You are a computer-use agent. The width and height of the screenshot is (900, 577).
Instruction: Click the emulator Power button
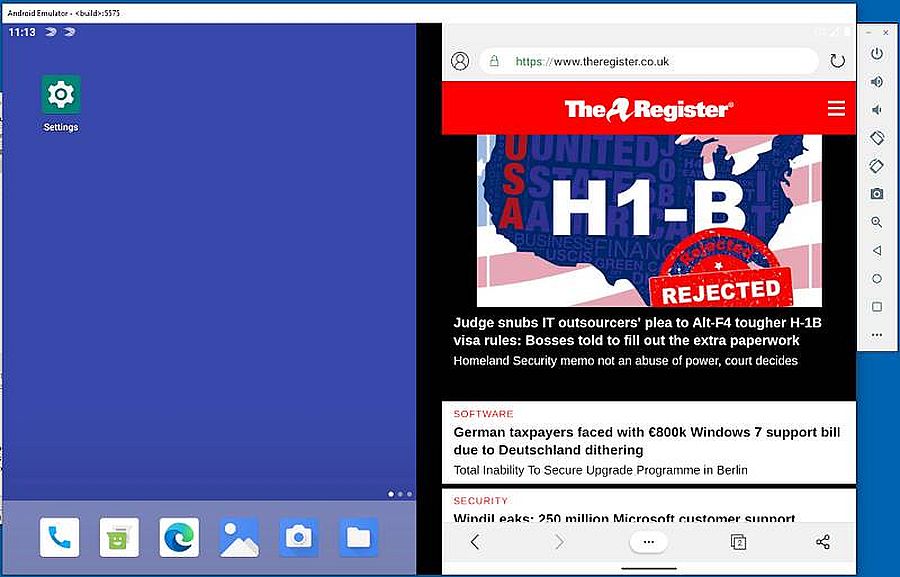tap(876, 53)
